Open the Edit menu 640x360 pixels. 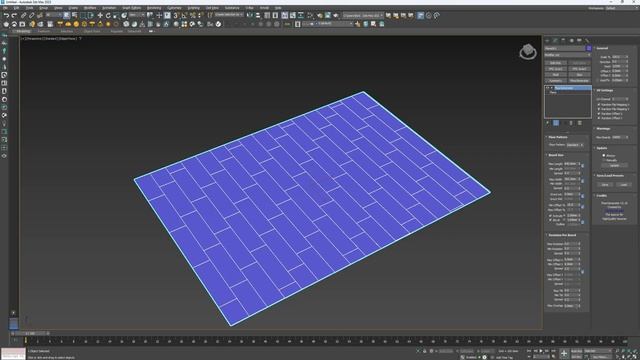16,8
